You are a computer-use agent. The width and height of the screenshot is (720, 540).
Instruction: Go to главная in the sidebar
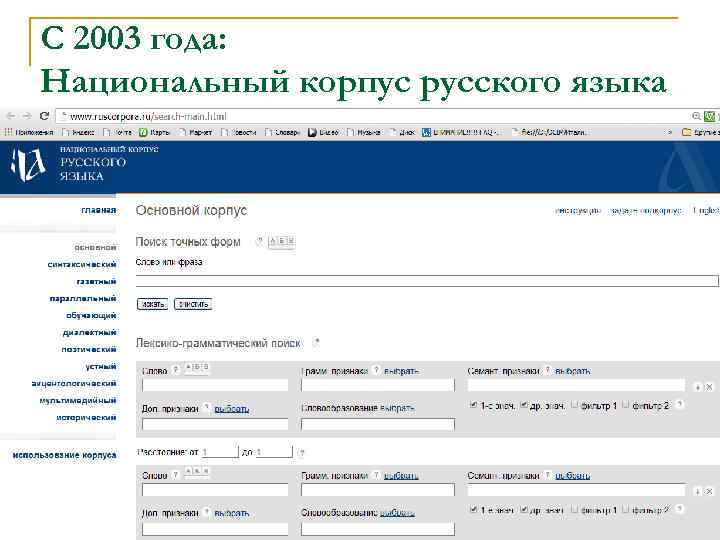(x=99, y=210)
